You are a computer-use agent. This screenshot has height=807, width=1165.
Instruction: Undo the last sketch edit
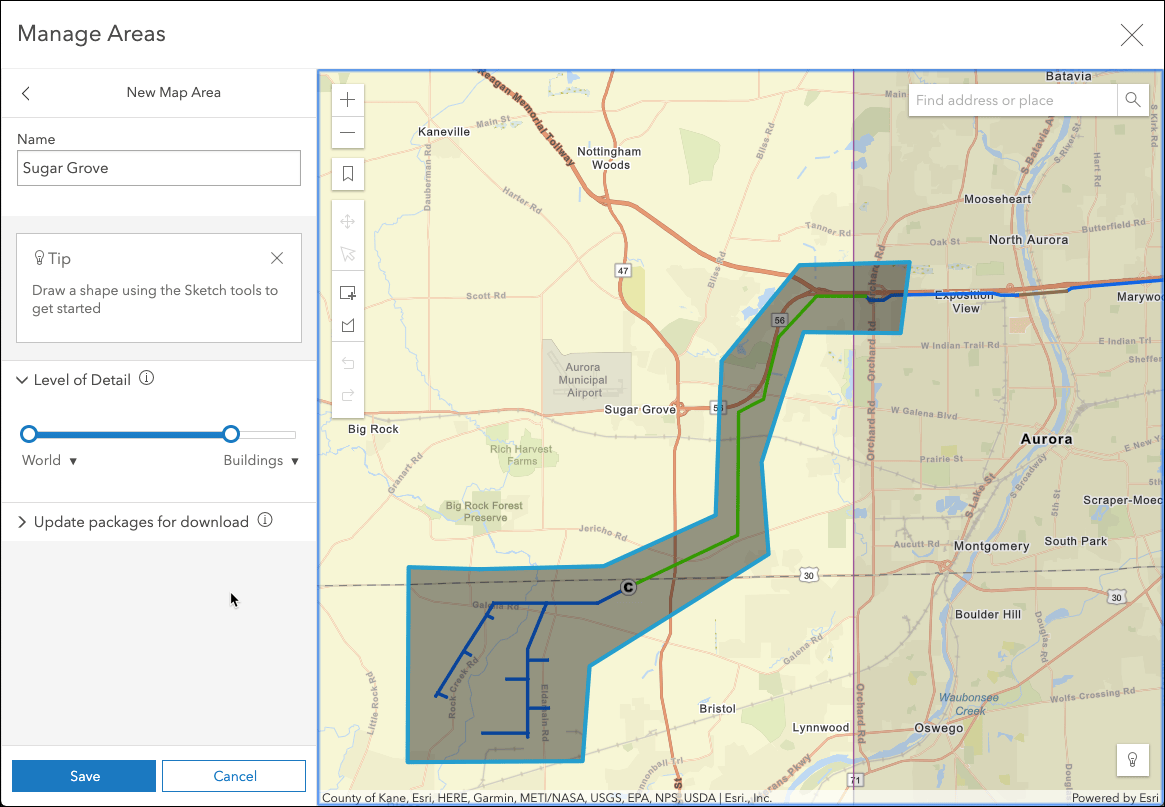[347, 362]
